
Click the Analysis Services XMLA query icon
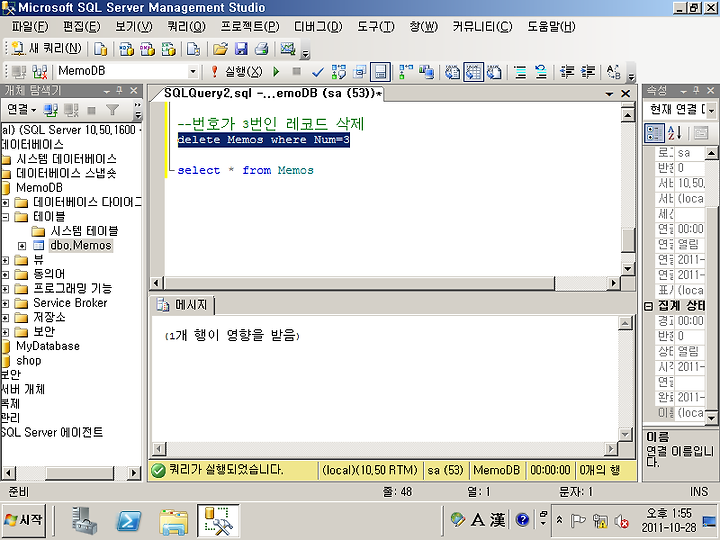(x=169, y=49)
